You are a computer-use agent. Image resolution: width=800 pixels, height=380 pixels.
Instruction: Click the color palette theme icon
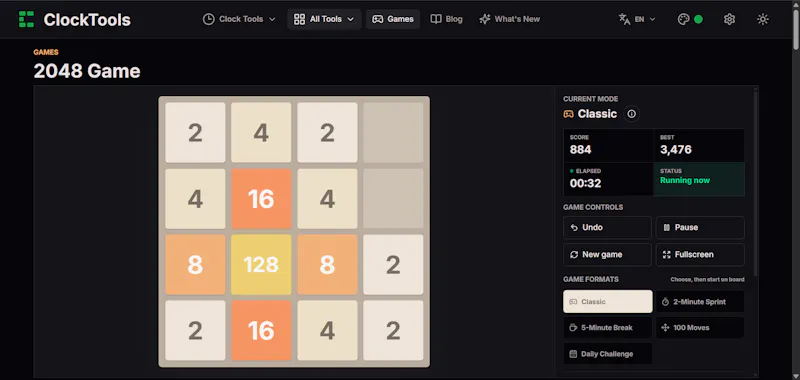pyautogui.click(x=683, y=19)
